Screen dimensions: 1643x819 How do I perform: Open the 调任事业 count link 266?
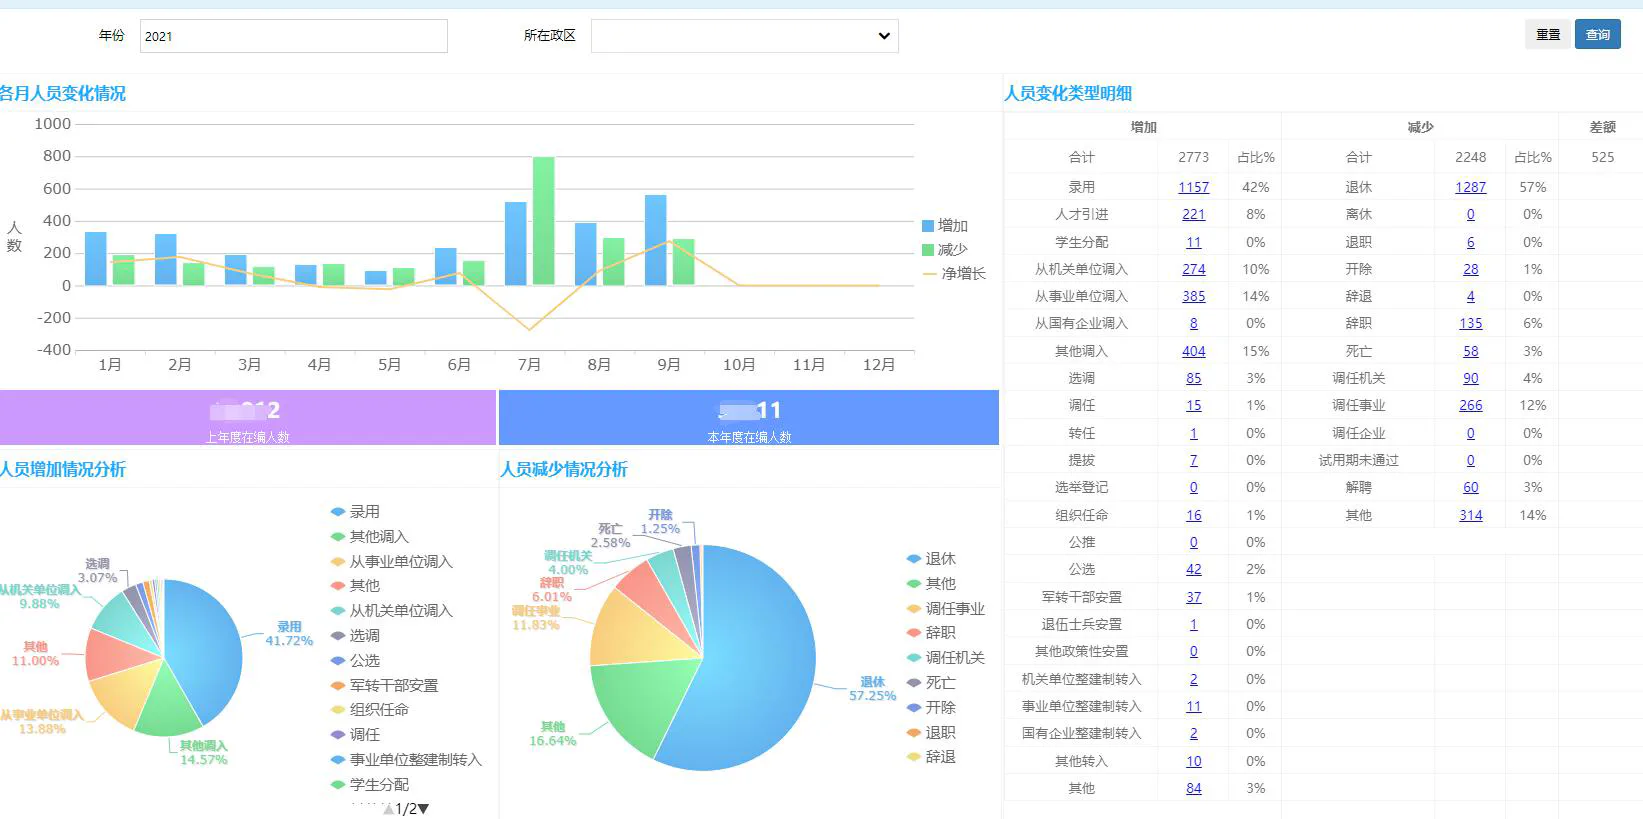click(x=1470, y=405)
